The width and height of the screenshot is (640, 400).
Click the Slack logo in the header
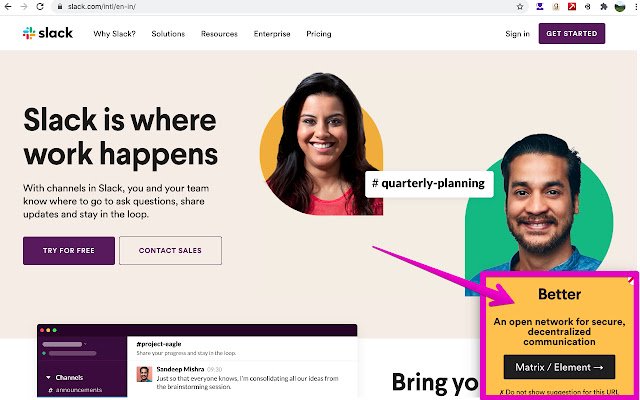48,33
